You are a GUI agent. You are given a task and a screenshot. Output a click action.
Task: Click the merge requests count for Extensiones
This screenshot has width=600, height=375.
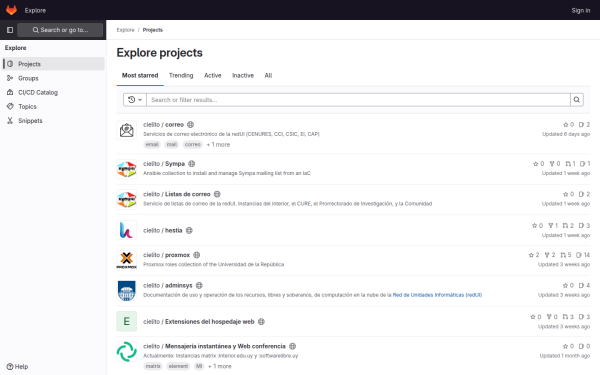[x=568, y=317]
